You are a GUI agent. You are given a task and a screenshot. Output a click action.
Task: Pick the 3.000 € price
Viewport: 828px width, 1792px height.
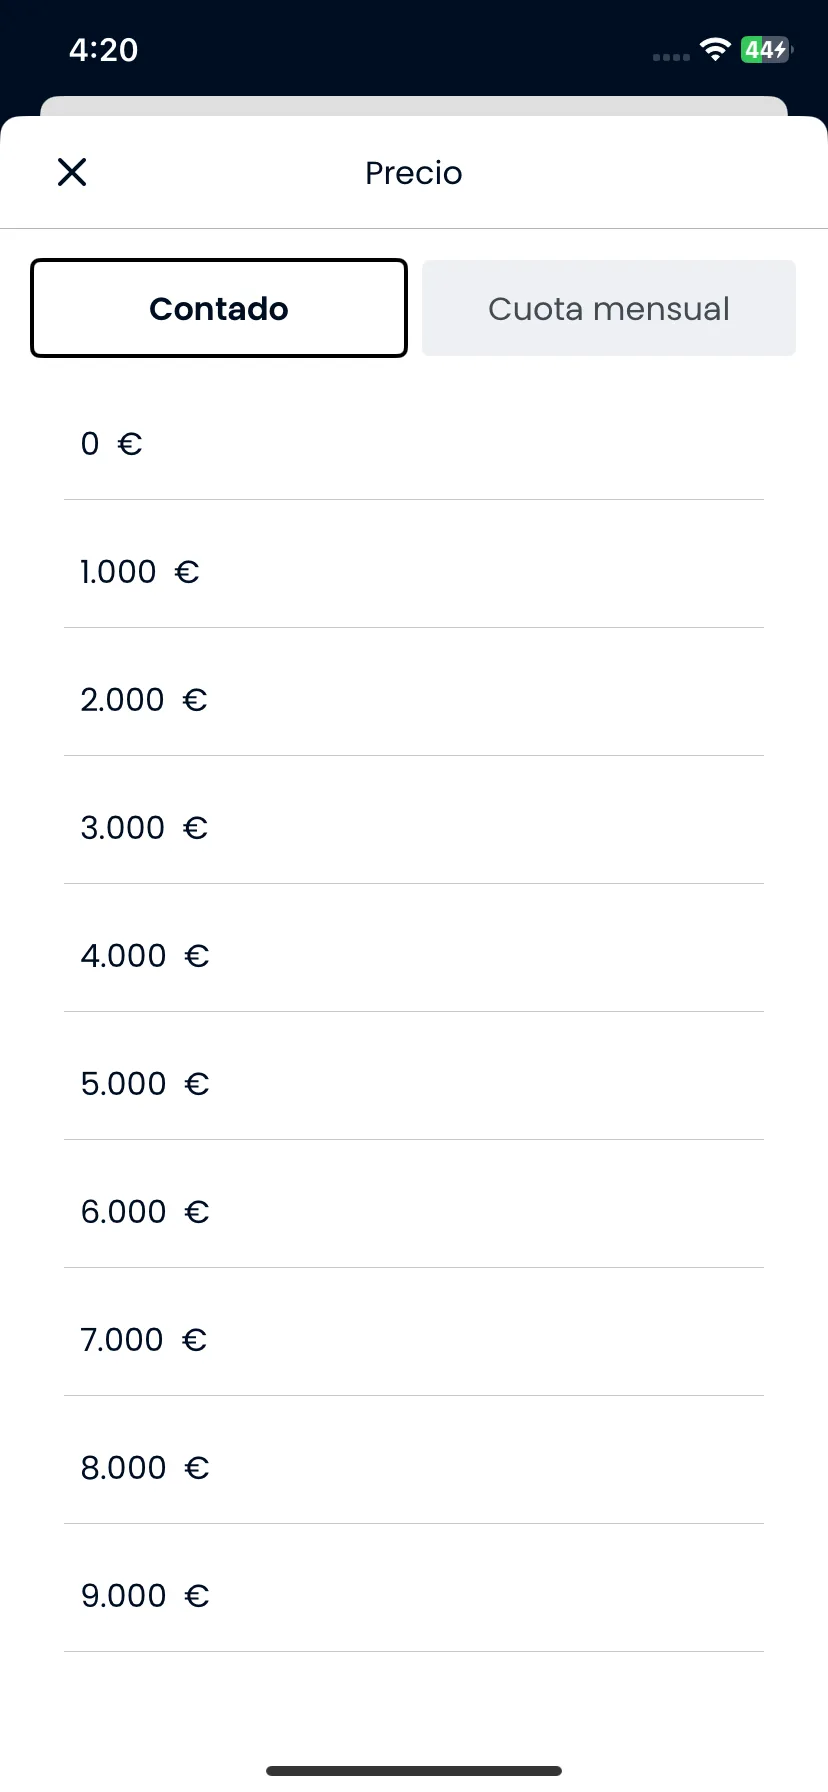[414, 828]
